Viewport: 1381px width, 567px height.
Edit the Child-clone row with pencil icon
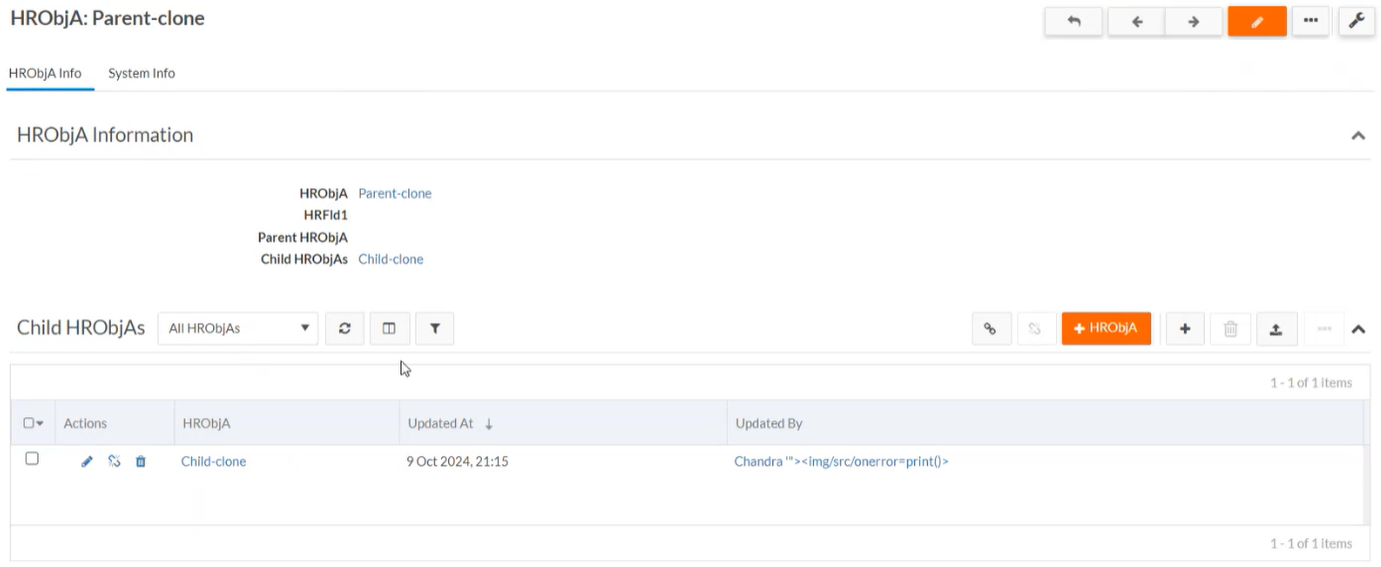[x=87, y=461]
